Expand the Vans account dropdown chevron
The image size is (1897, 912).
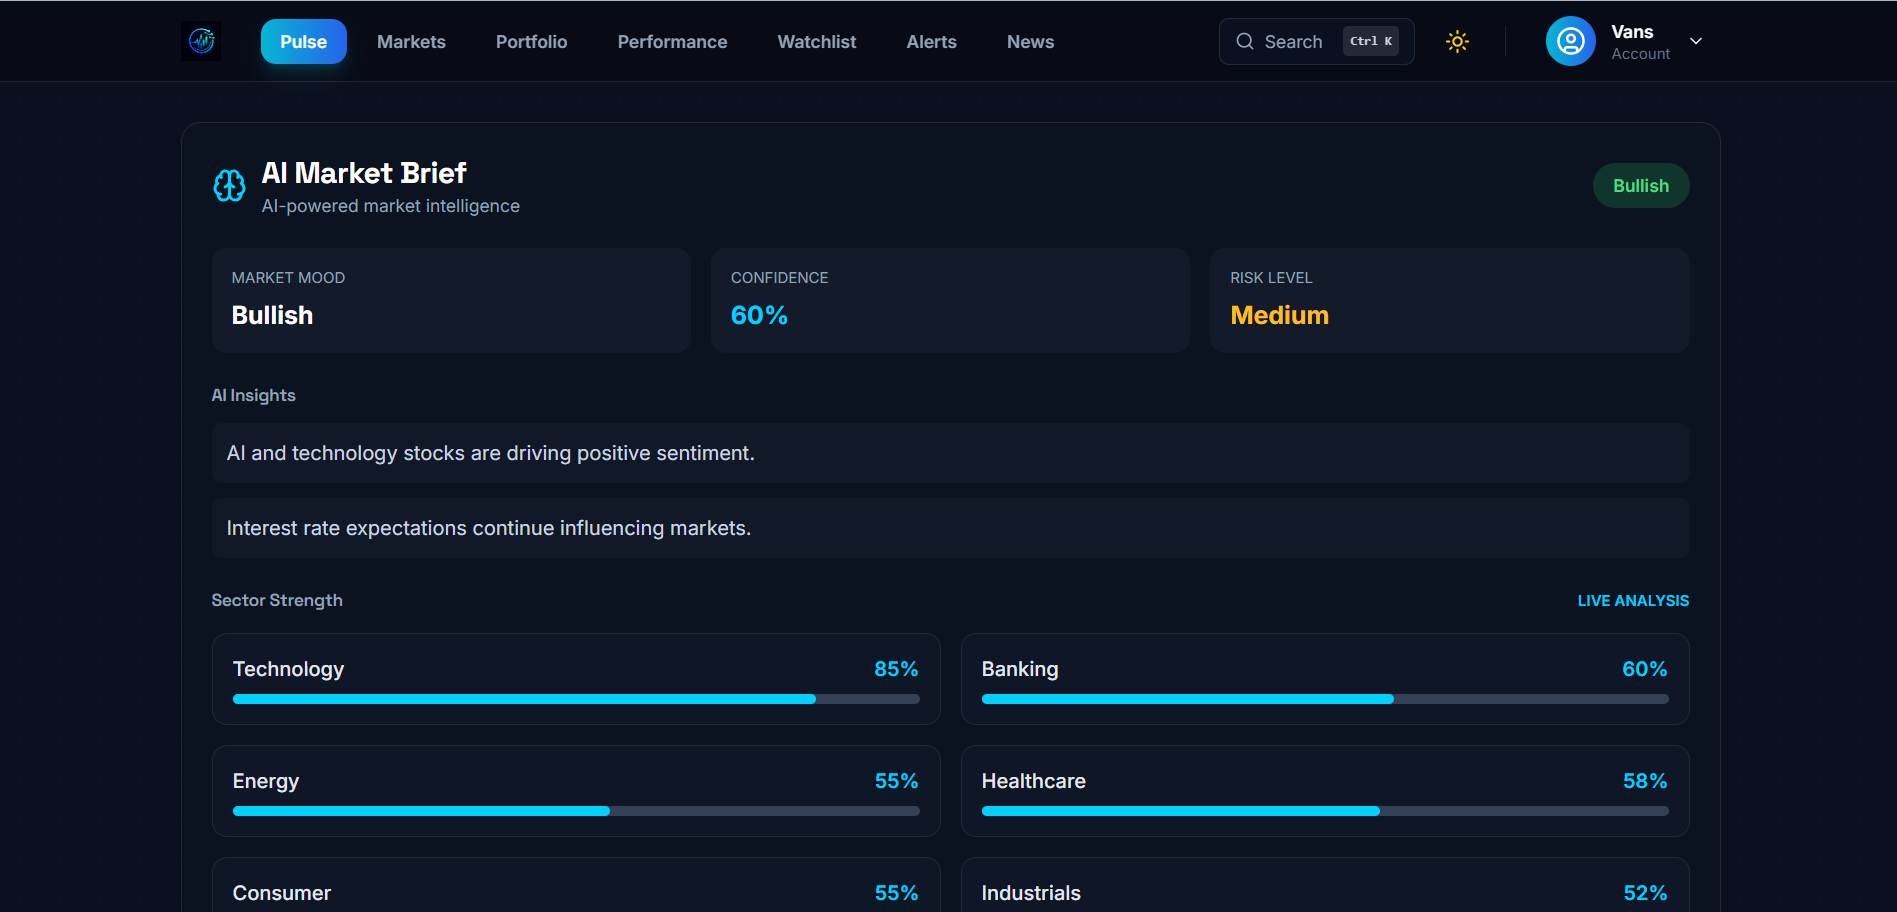pos(1696,41)
